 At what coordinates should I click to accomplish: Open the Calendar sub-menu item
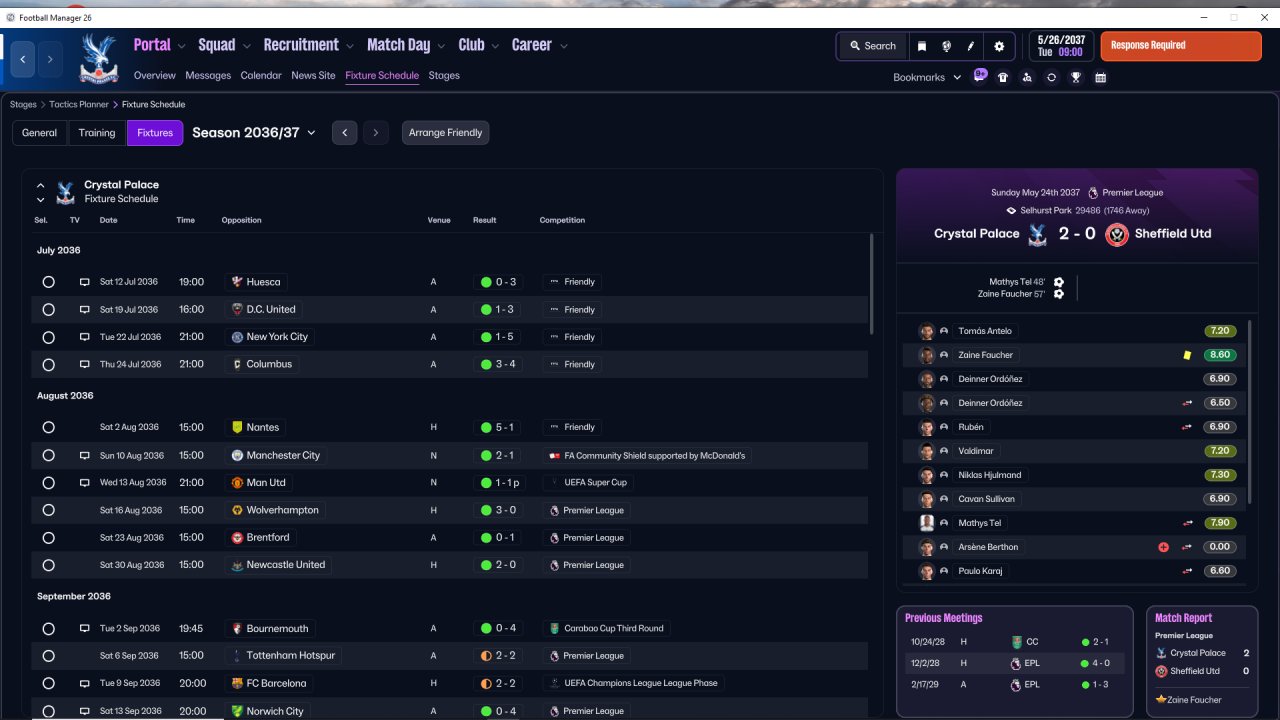tap(261, 76)
